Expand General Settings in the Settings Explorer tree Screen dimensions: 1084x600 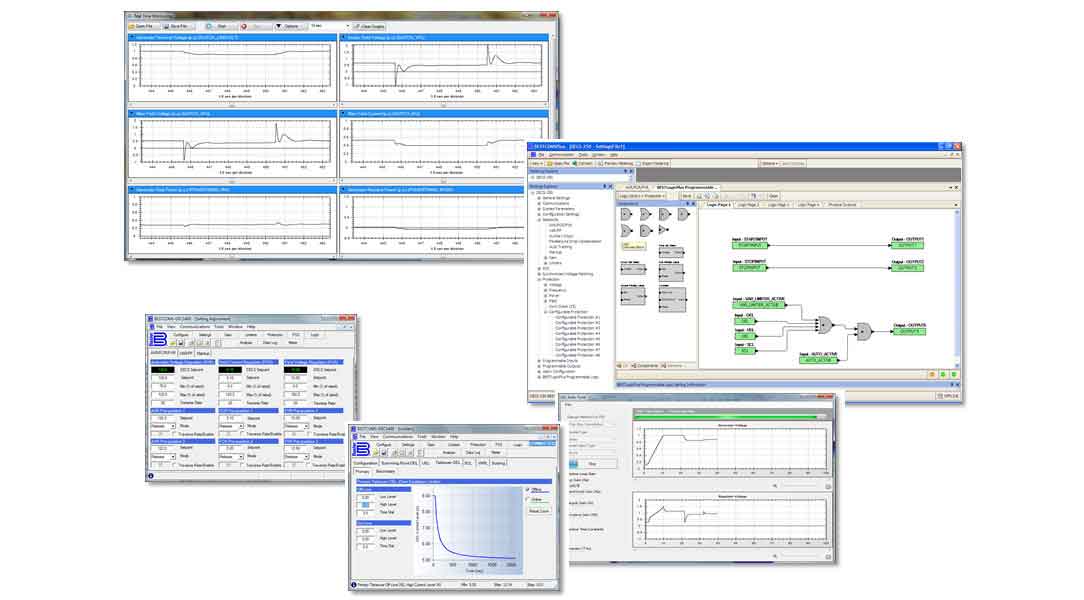tap(539, 198)
